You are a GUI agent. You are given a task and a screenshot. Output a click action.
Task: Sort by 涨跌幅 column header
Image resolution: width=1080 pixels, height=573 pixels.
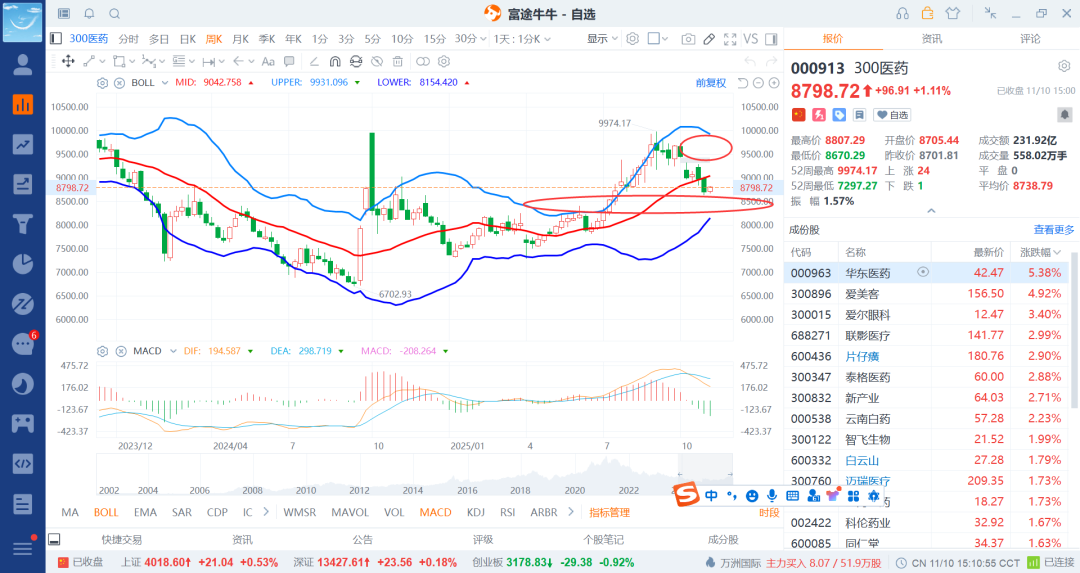coord(1040,252)
